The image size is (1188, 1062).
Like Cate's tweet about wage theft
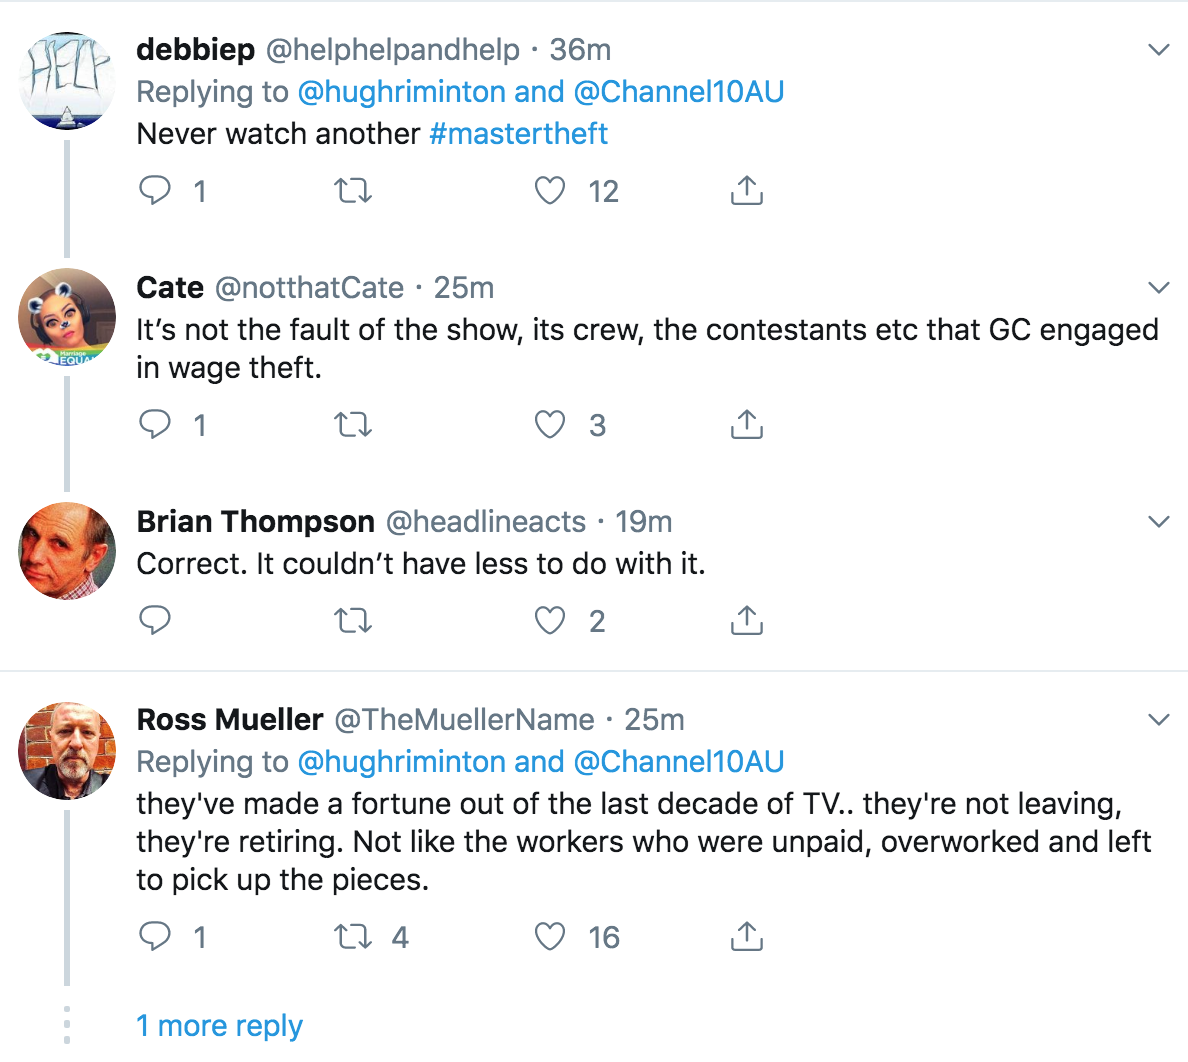550,425
